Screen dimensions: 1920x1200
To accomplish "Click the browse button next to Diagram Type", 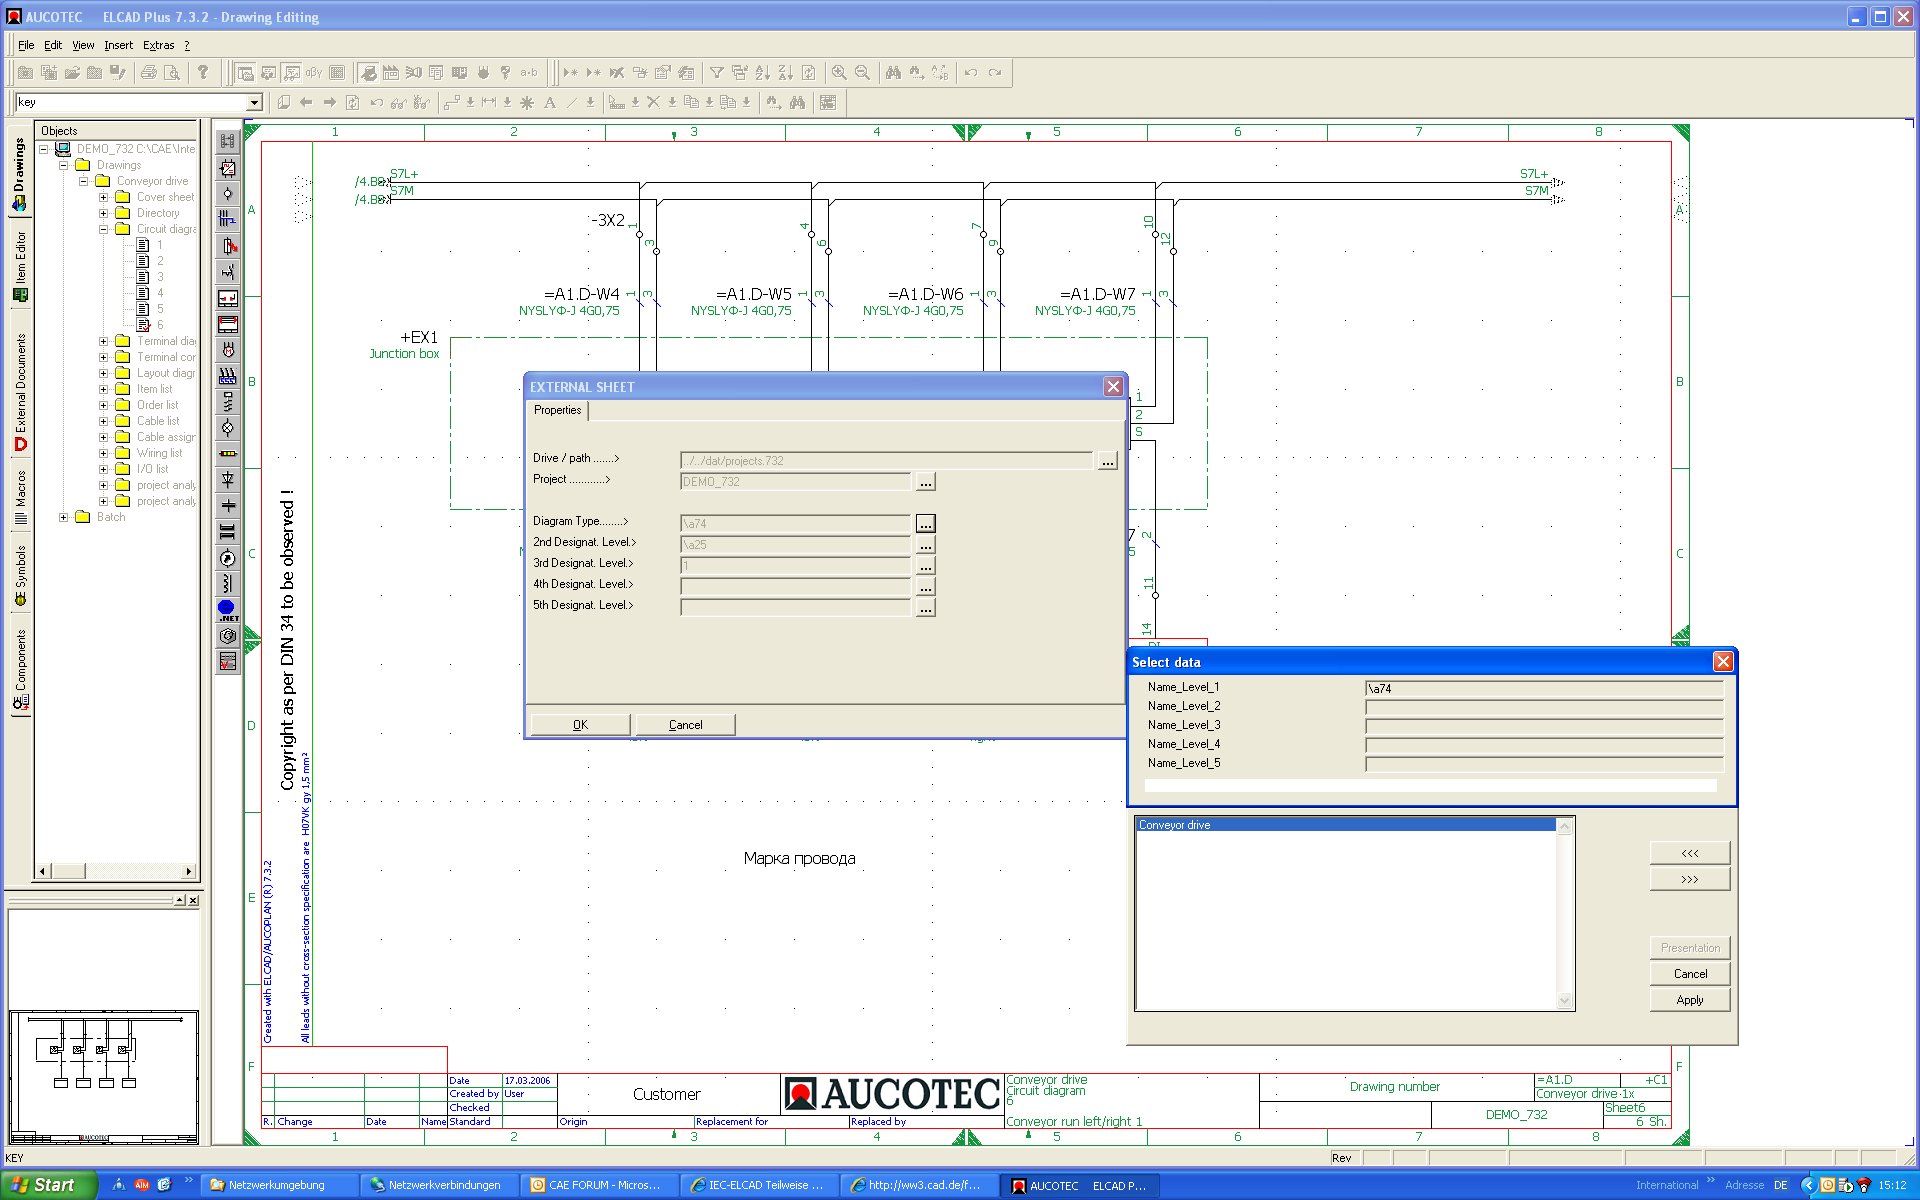I will tap(926, 524).
